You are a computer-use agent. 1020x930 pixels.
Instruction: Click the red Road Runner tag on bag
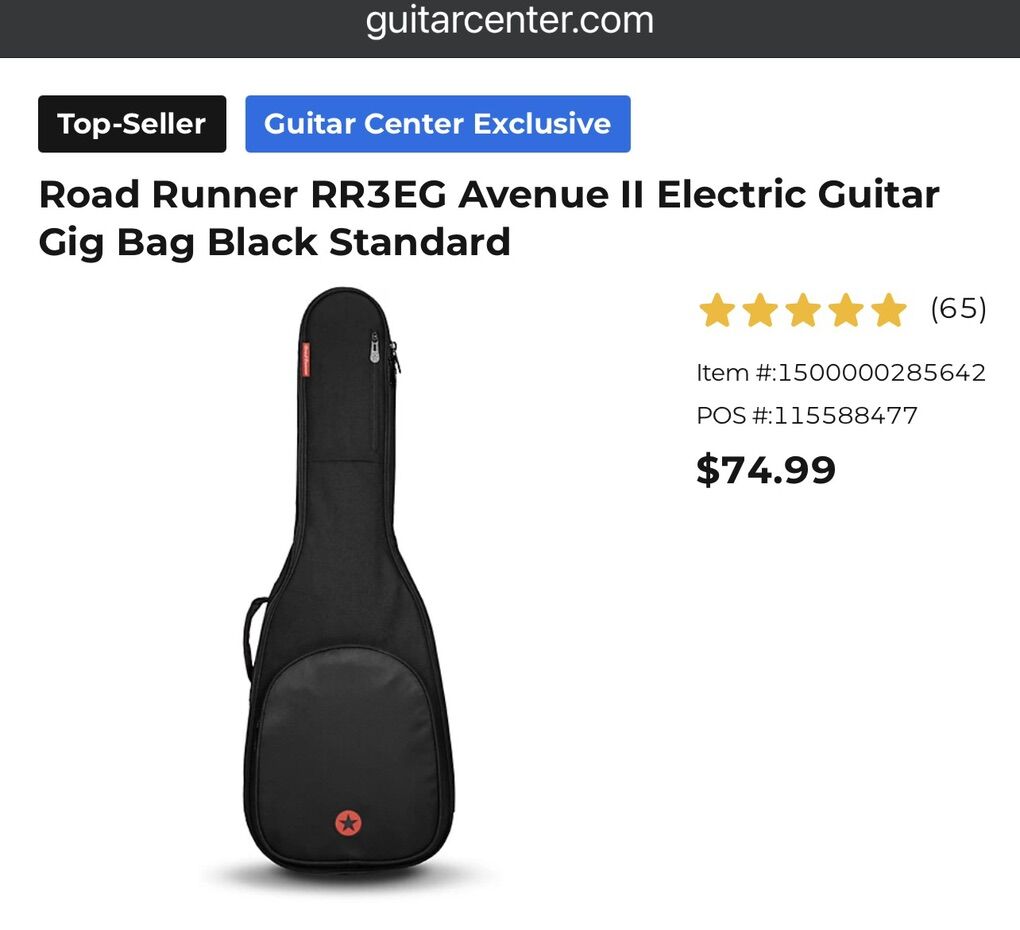305,359
